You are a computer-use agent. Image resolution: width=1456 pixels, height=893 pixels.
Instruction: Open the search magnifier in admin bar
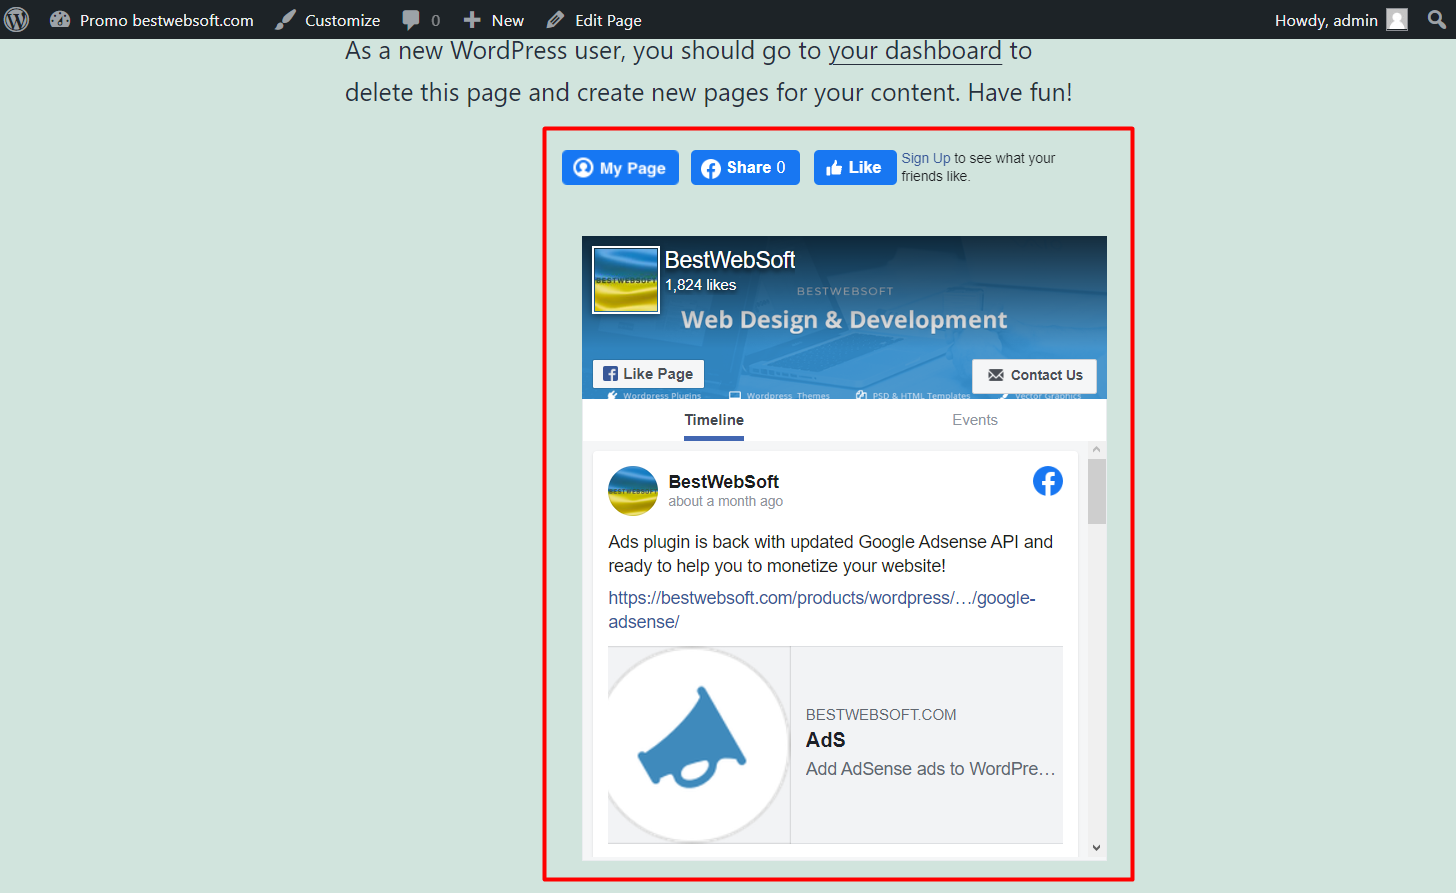(1437, 20)
